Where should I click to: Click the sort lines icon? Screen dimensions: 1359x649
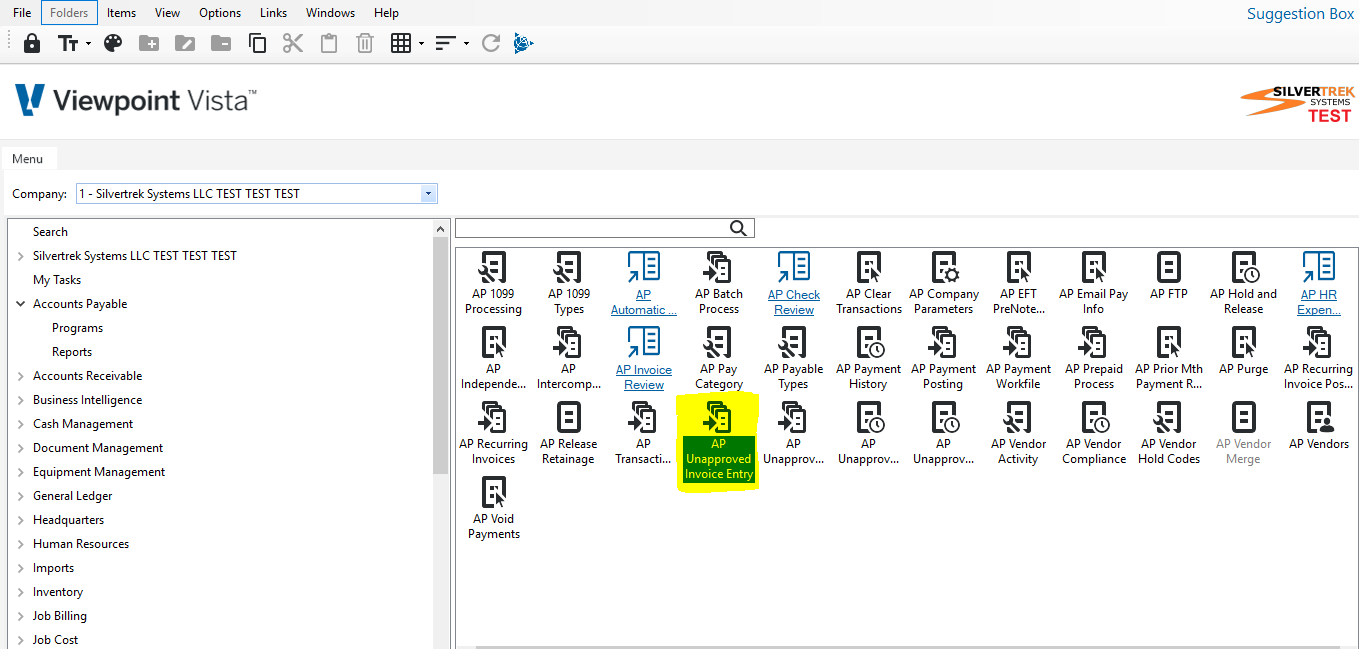click(446, 43)
